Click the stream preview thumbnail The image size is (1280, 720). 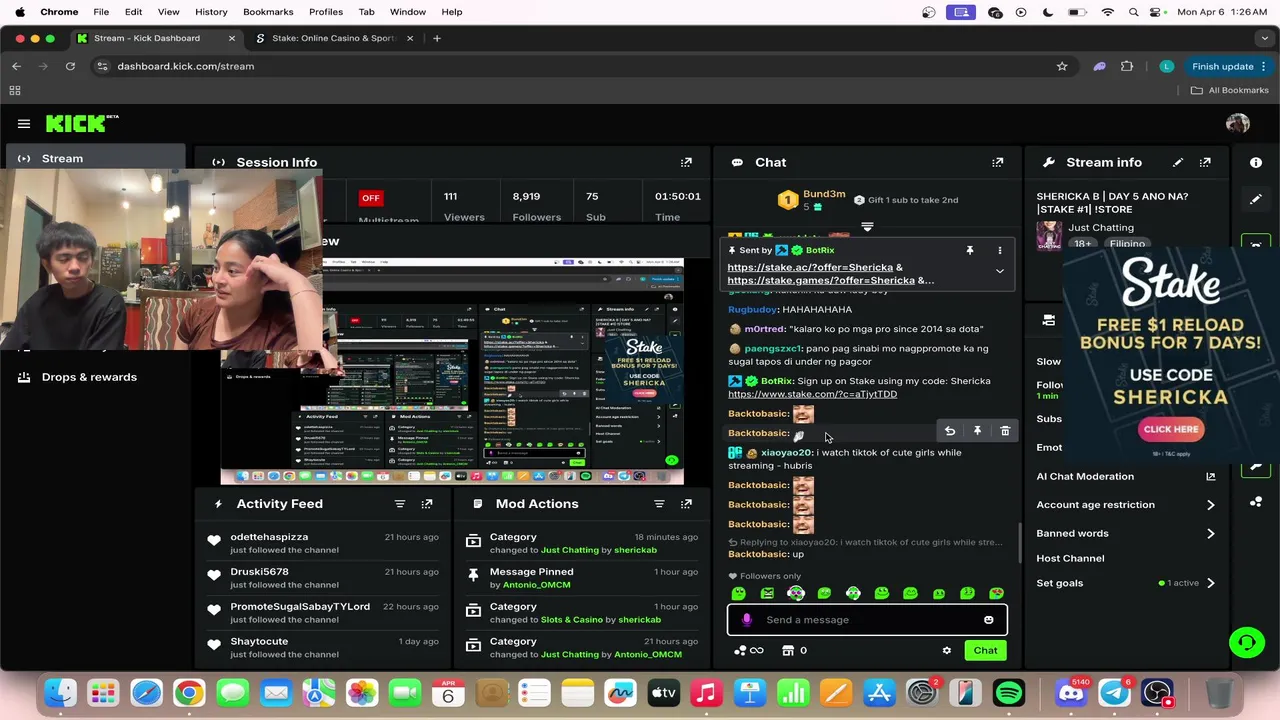point(452,371)
